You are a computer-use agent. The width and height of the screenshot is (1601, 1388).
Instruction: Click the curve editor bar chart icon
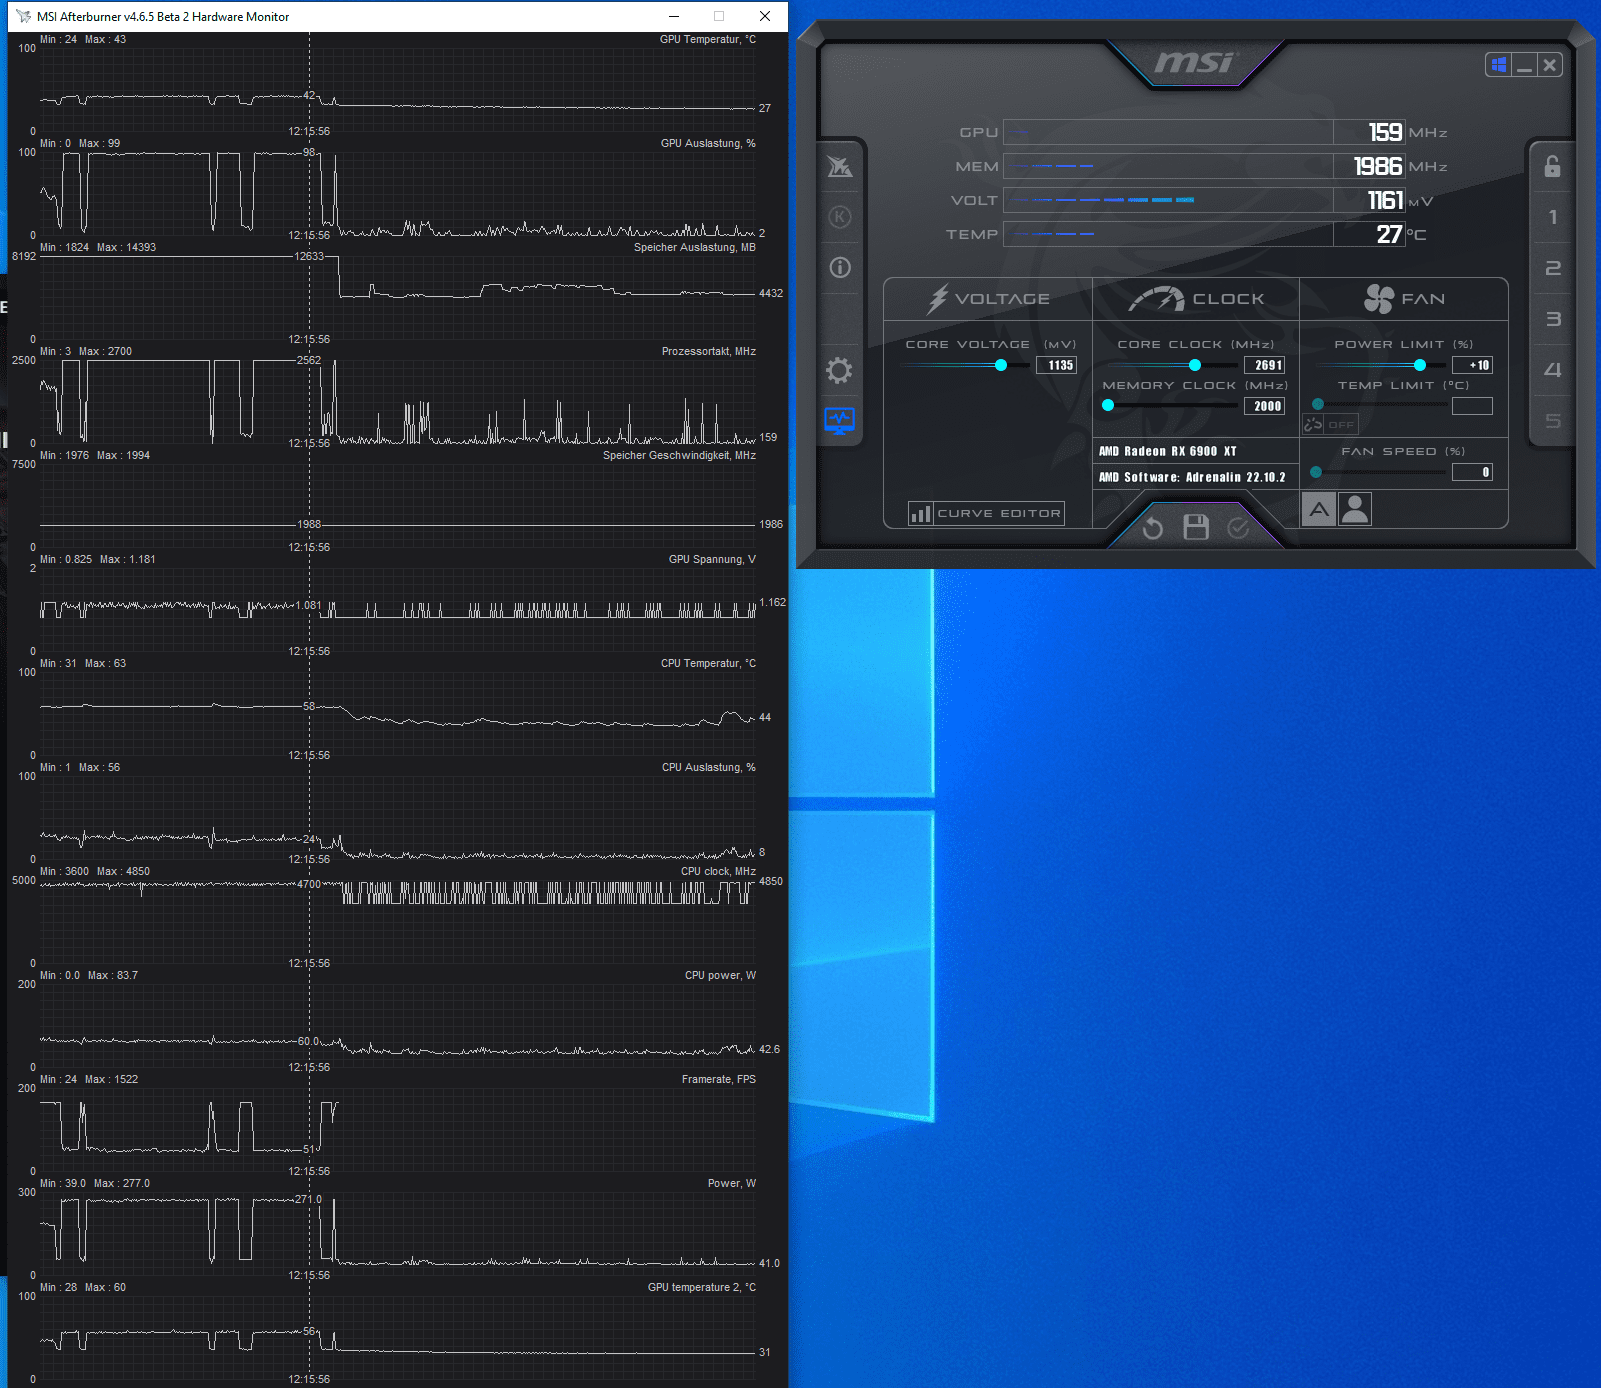[920, 514]
